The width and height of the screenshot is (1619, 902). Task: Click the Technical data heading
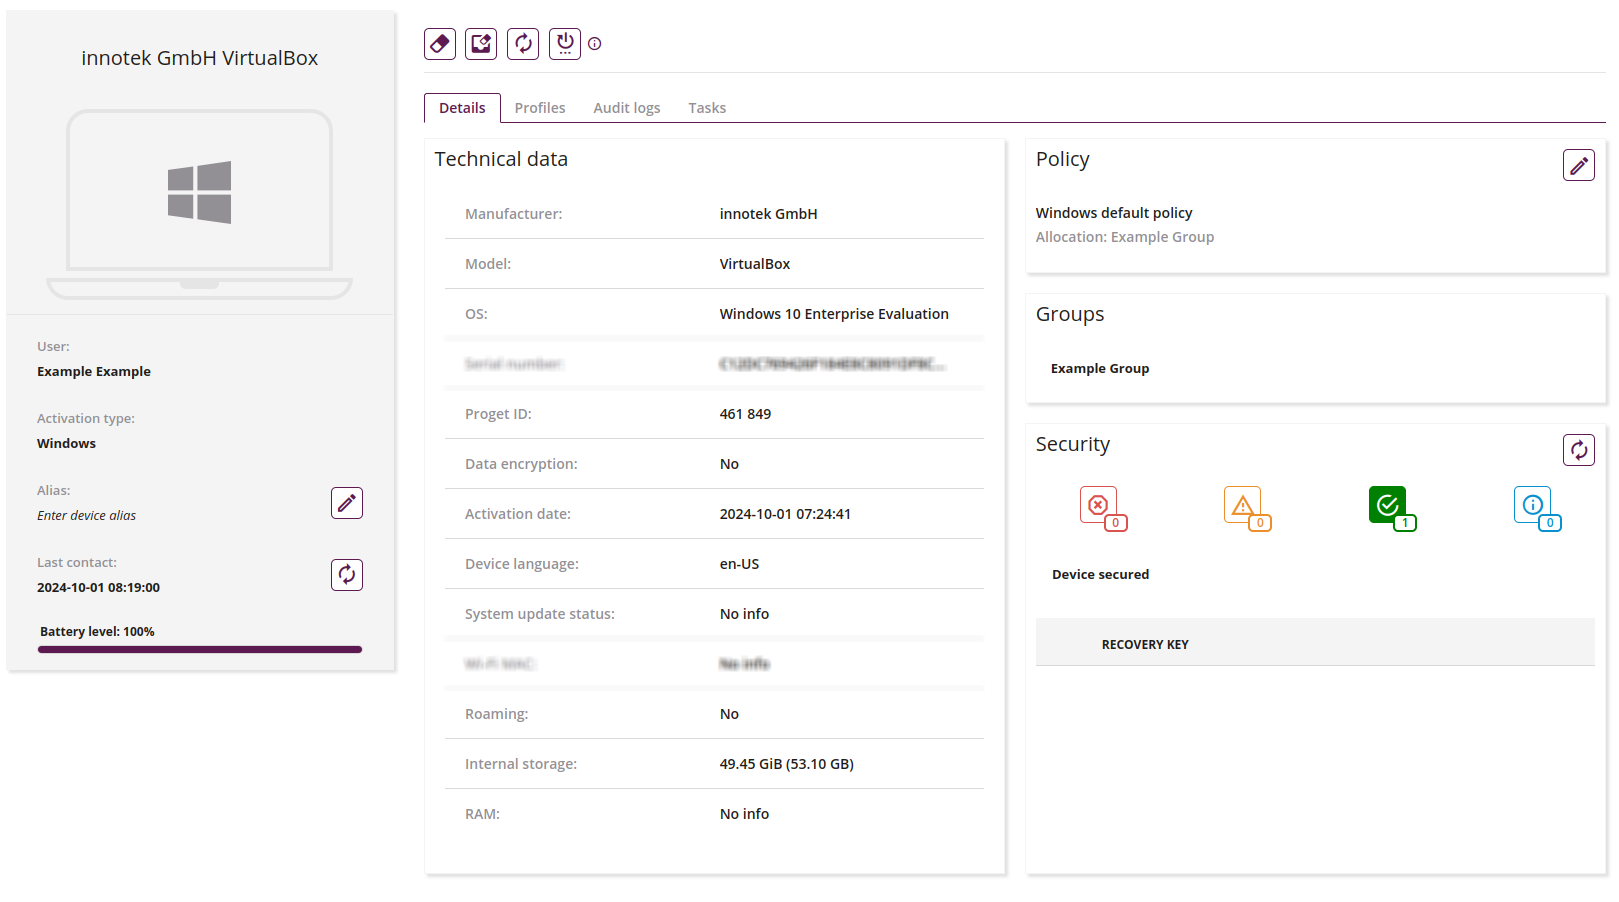pyautogui.click(x=501, y=159)
